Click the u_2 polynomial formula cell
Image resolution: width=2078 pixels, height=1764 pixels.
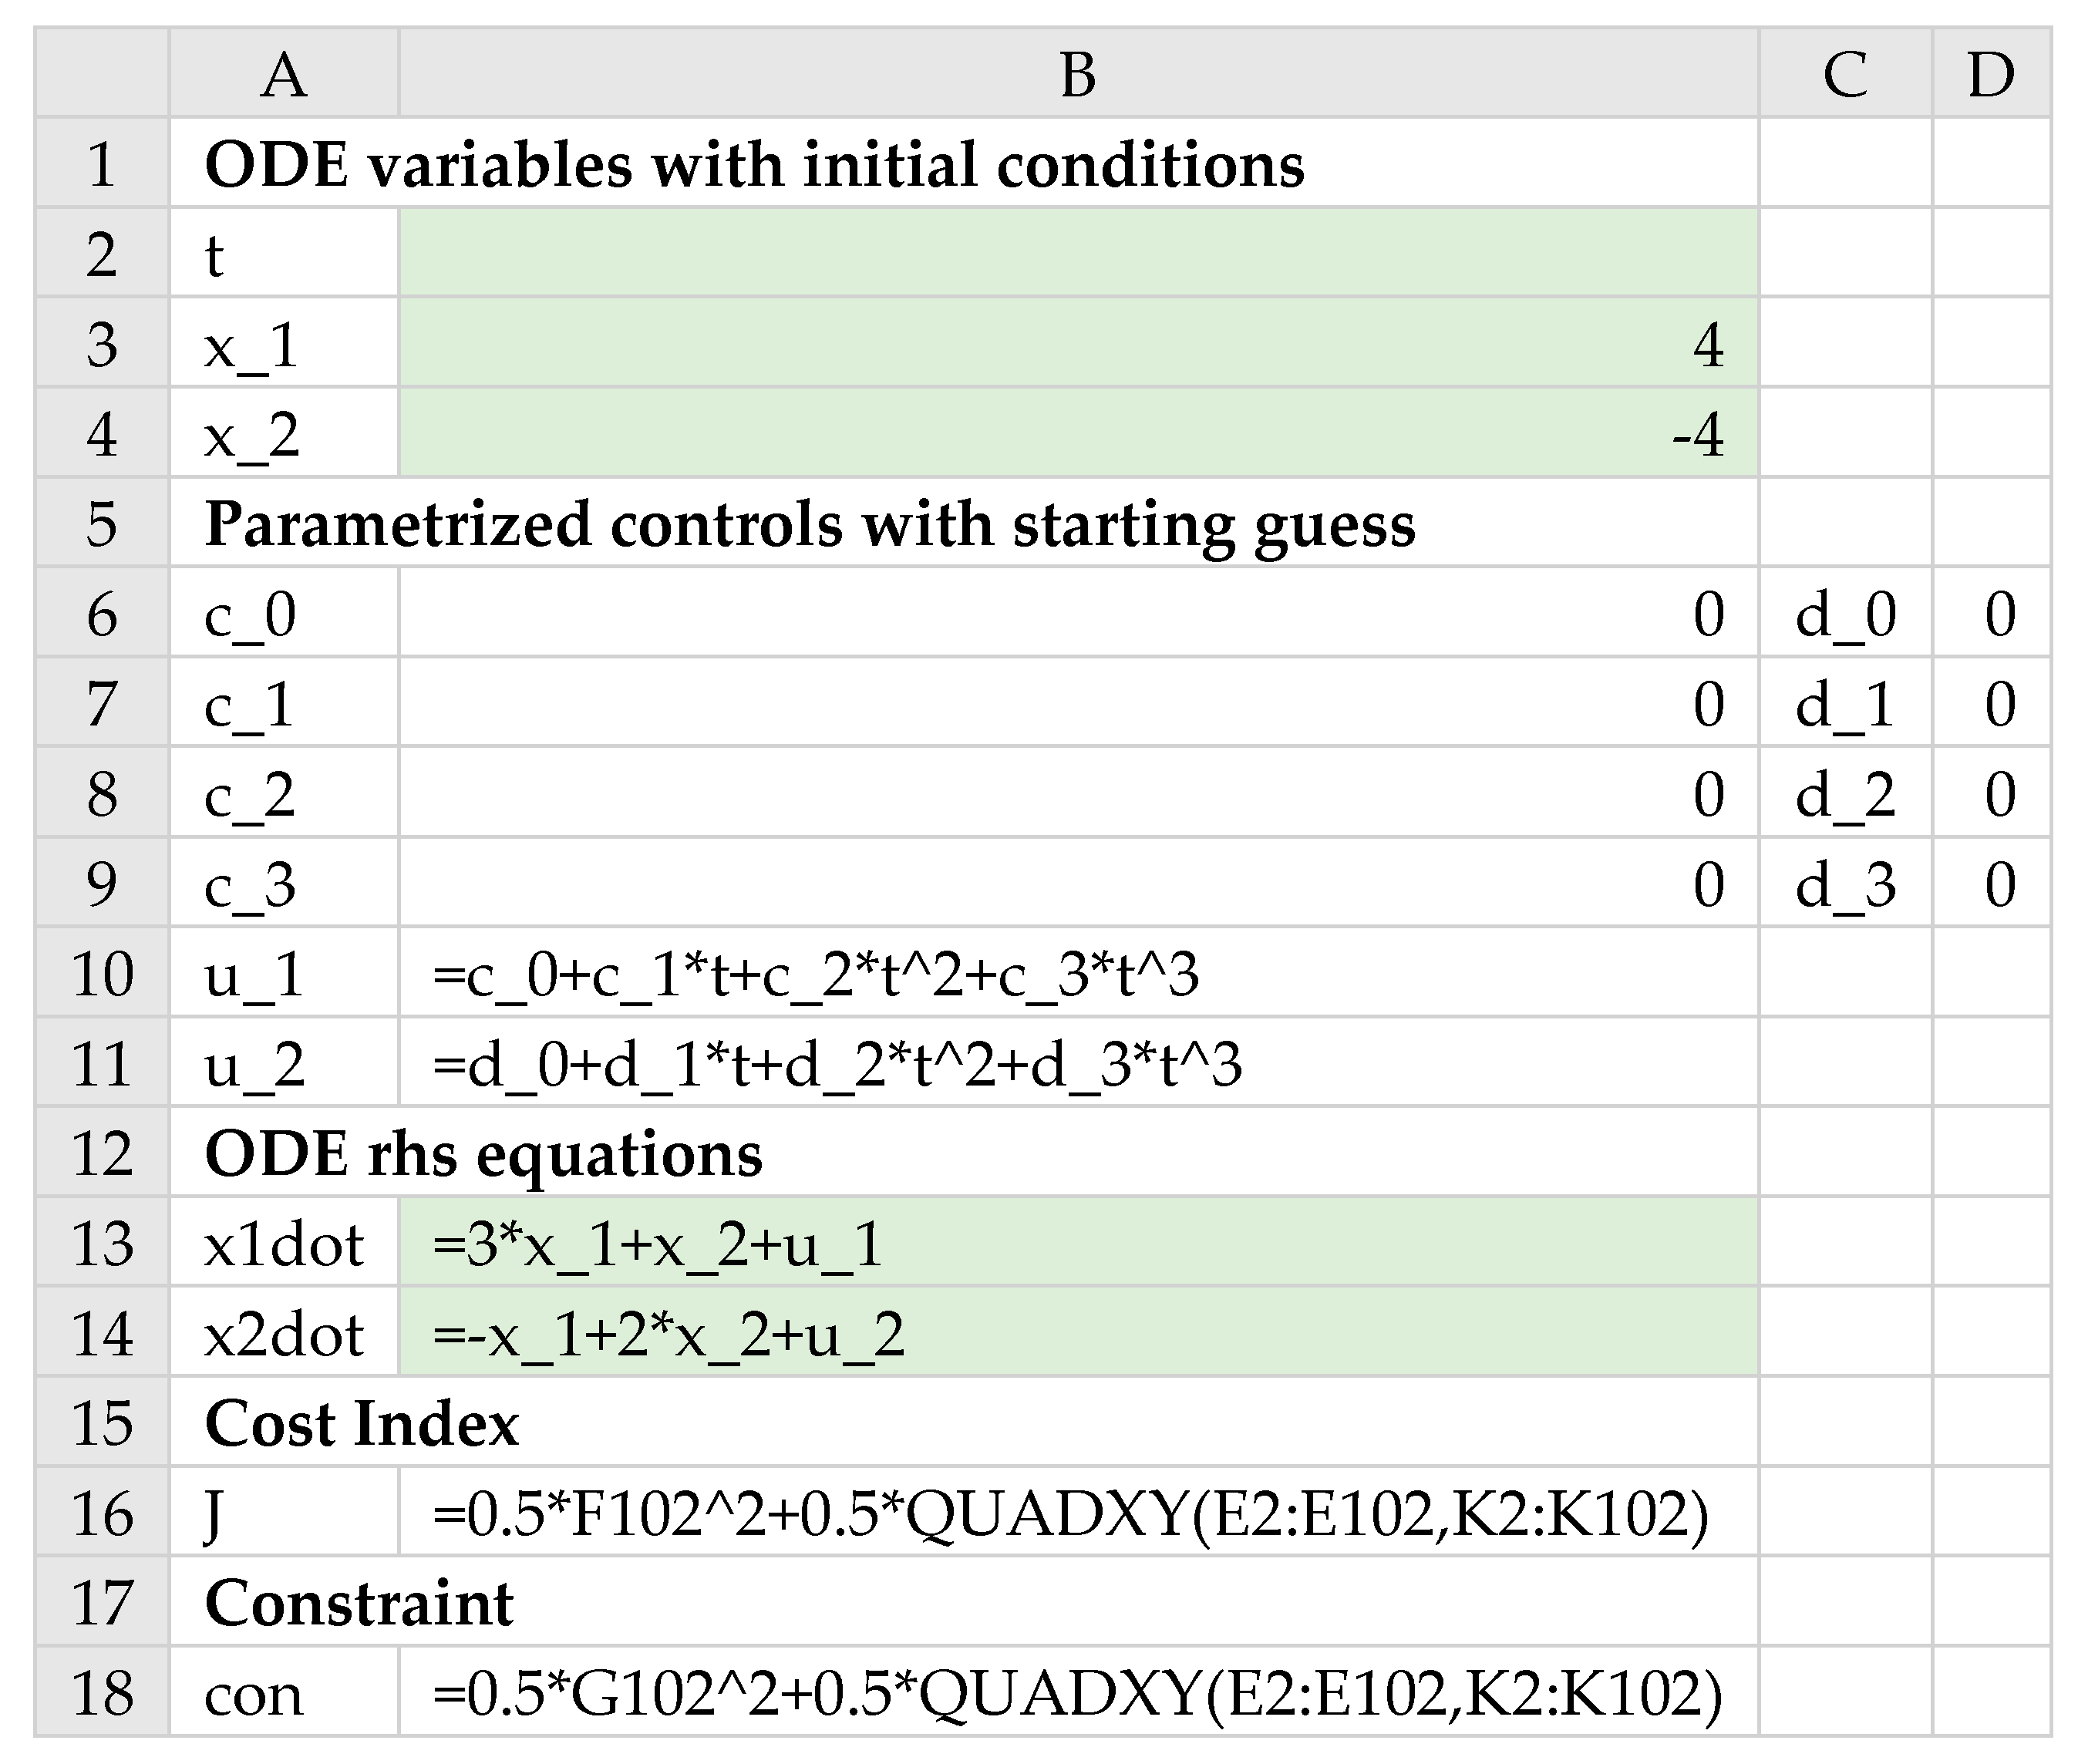[1077, 1063]
